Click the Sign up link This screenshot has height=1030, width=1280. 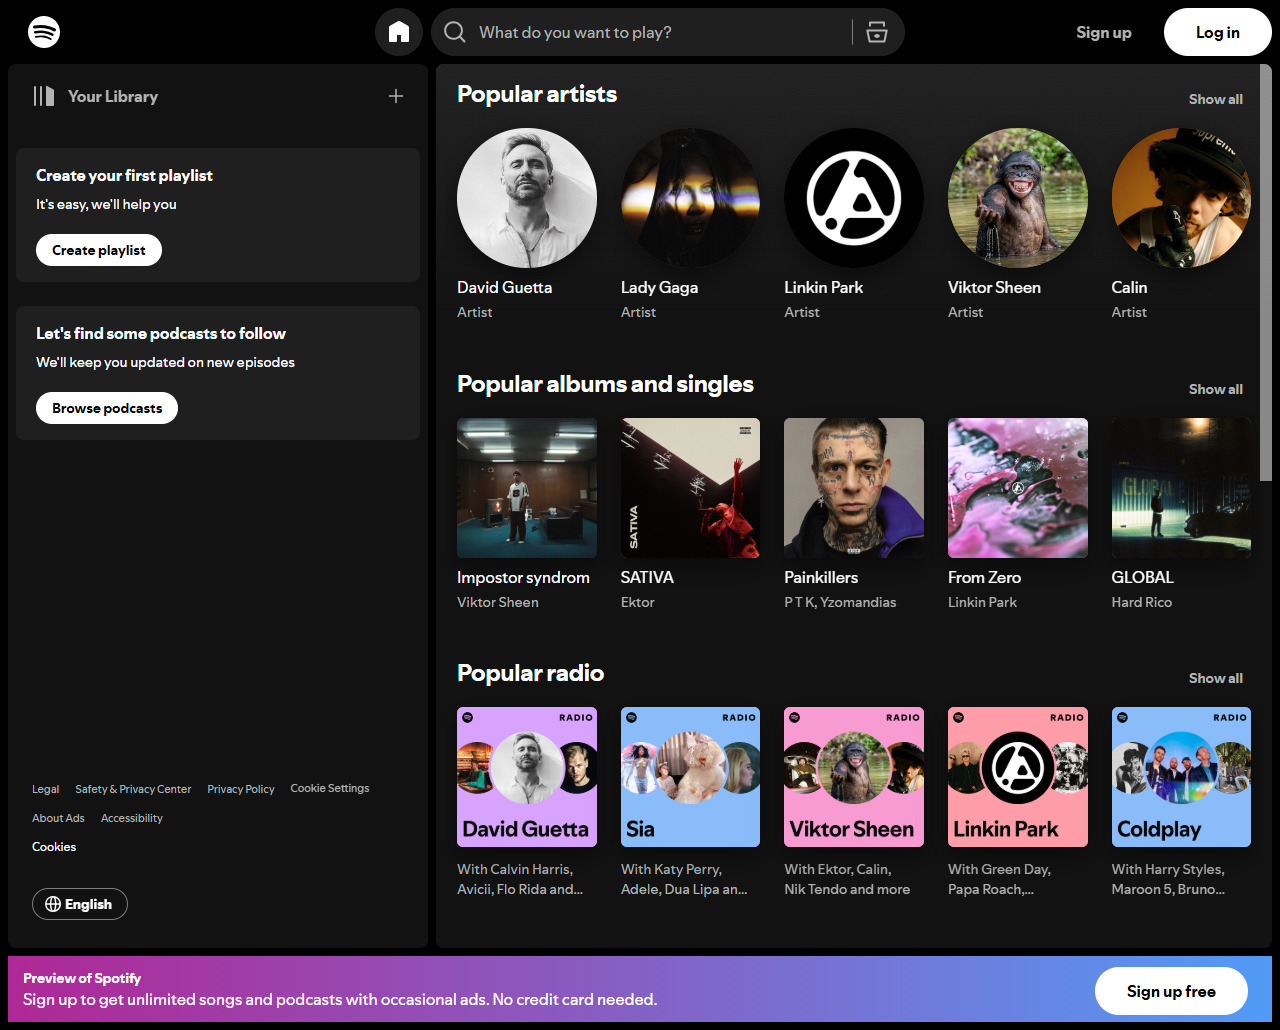pyautogui.click(x=1104, y=32)
